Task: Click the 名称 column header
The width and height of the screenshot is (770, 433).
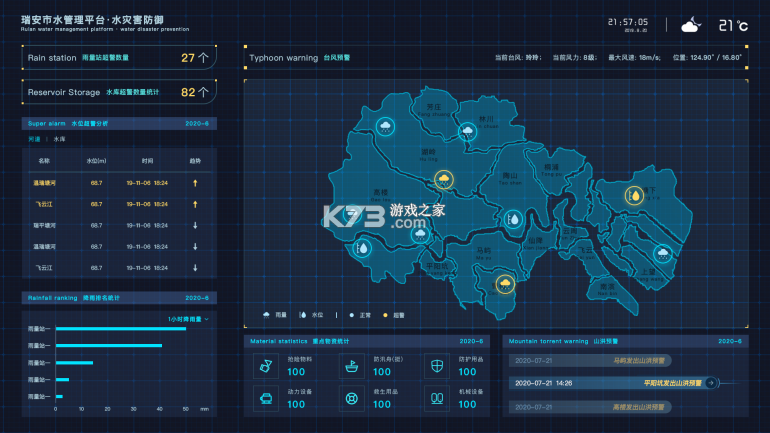Action: (x=44, y=161)
